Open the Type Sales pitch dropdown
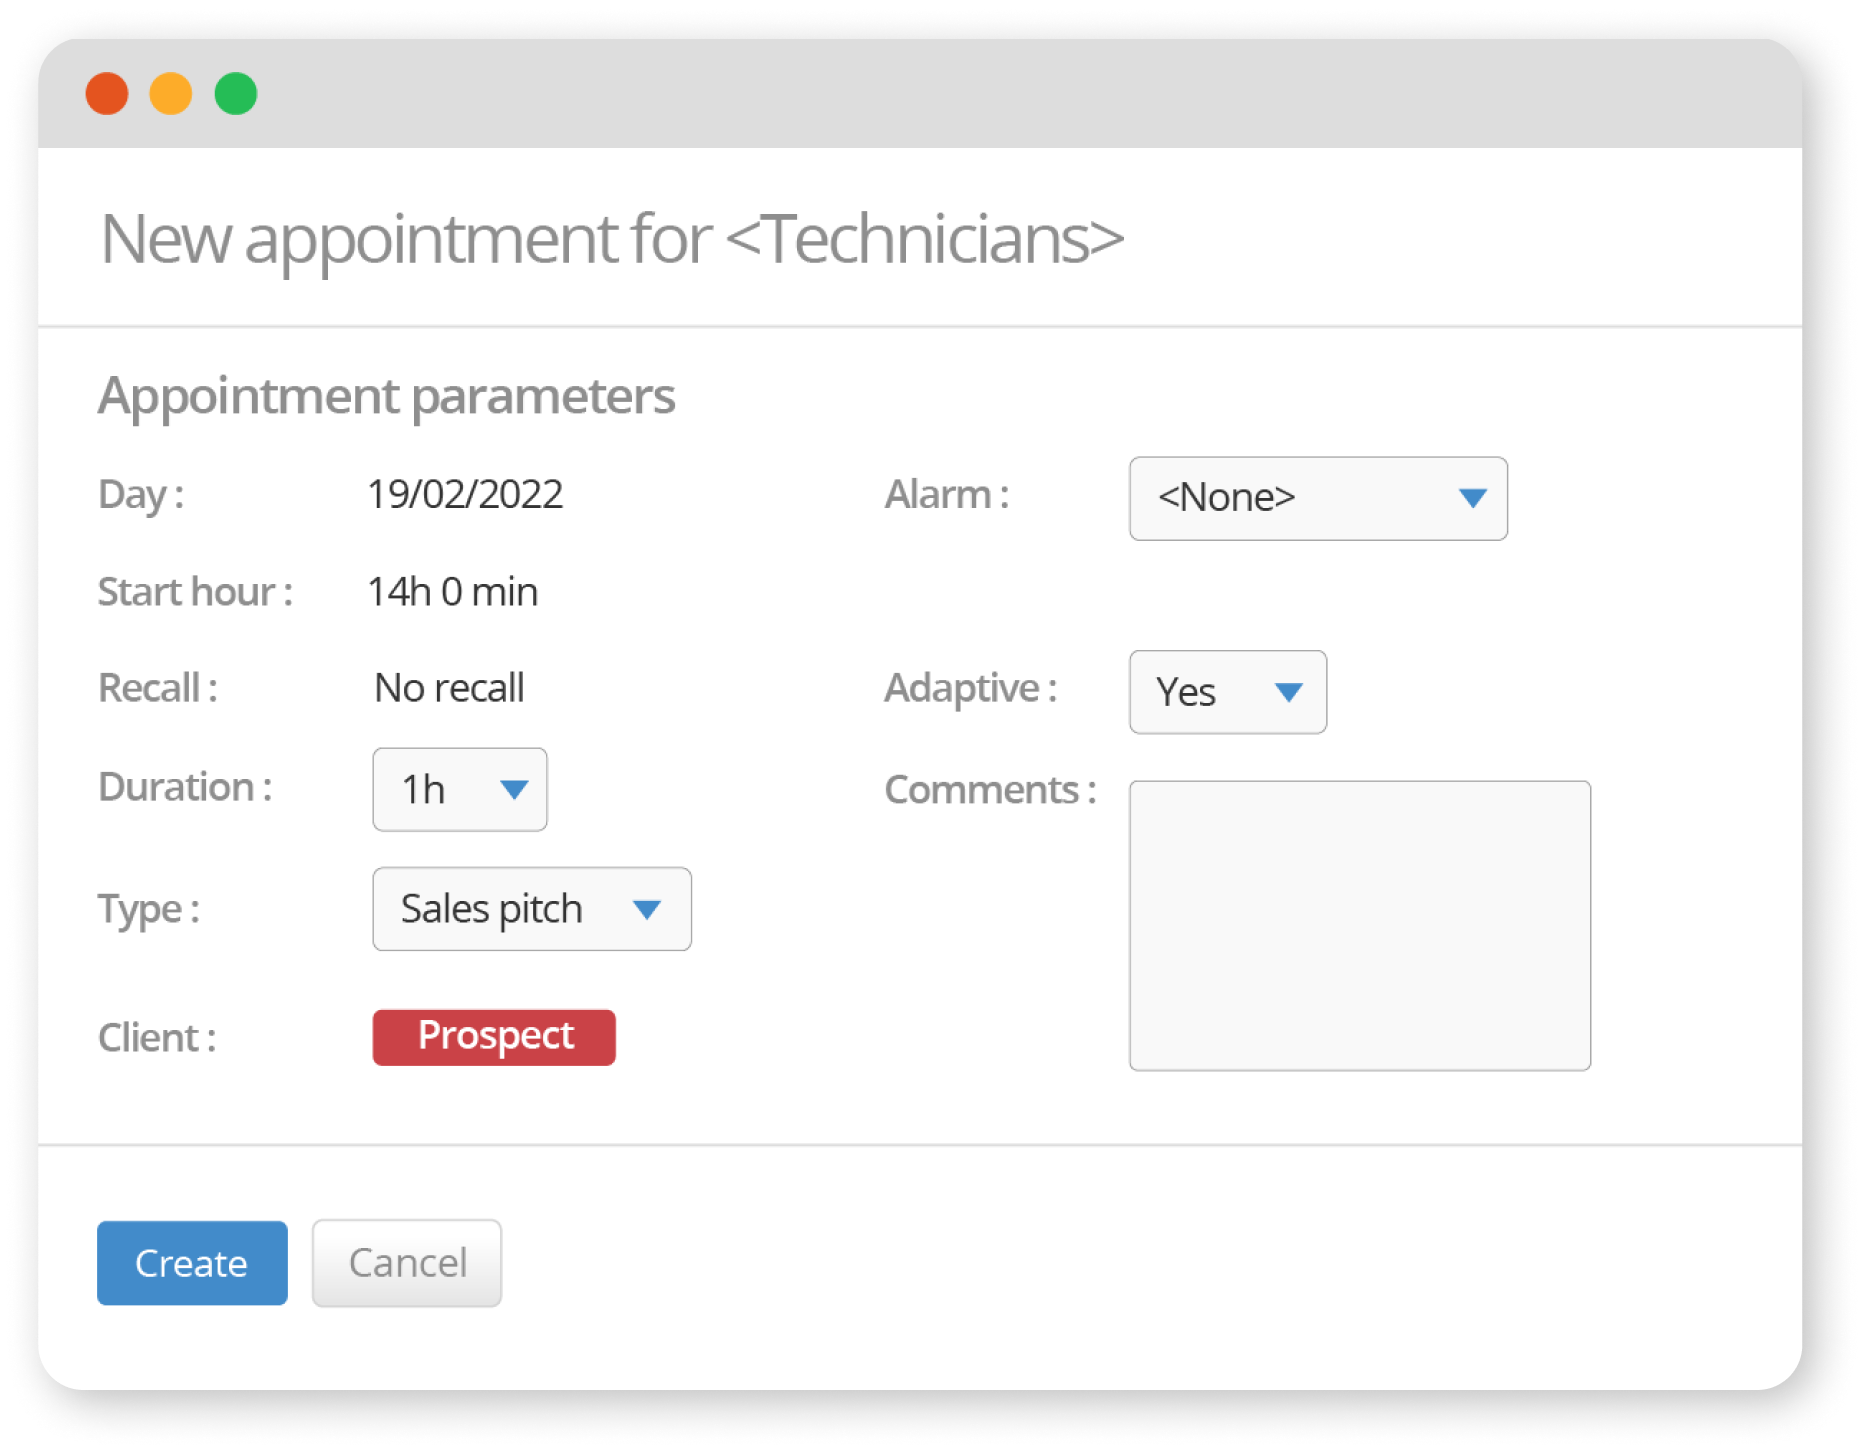Image resolution: width=1861 pixels, height=1449 pixels. pos(532,908)
